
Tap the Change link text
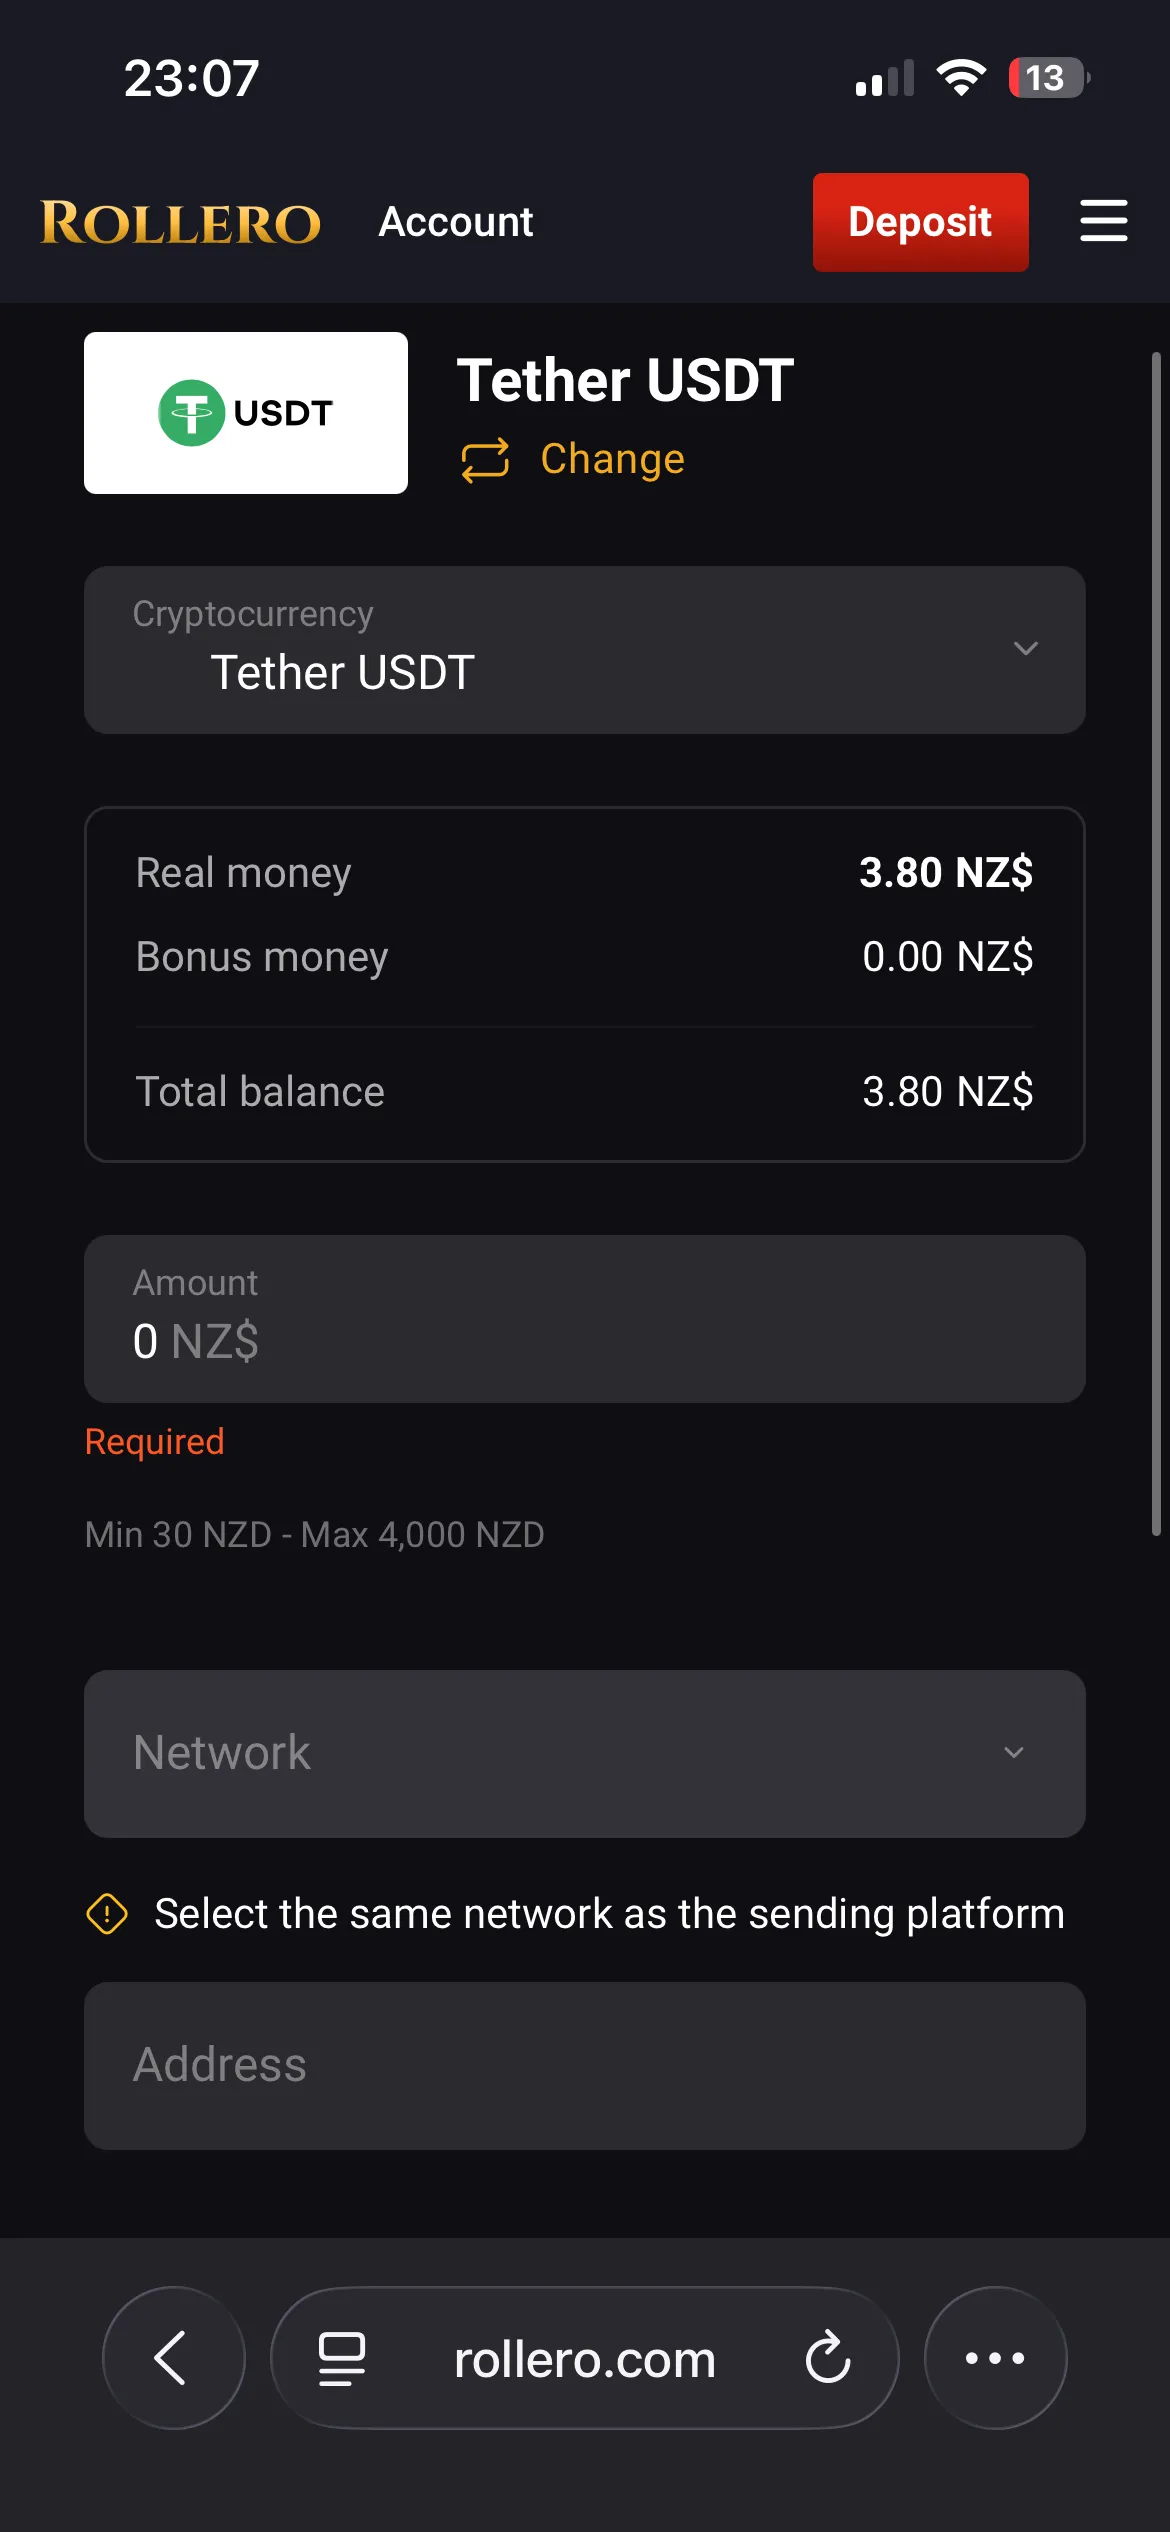coord(613,459)
